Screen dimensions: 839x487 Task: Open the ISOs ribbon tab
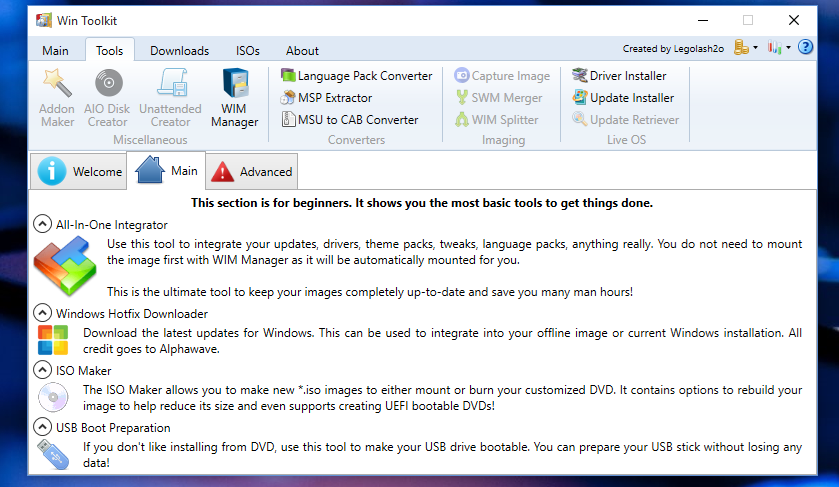[x=248, y=51]
